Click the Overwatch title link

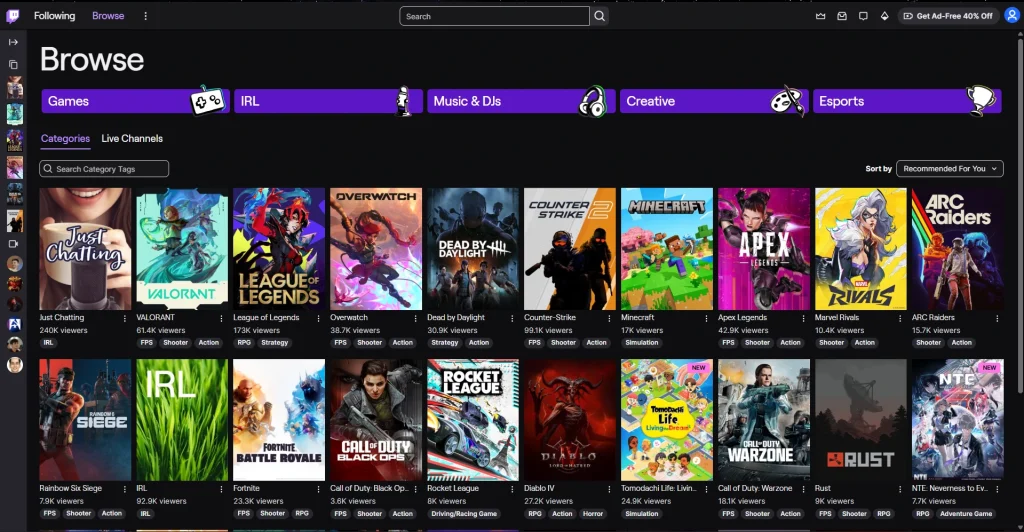[349, 318]
